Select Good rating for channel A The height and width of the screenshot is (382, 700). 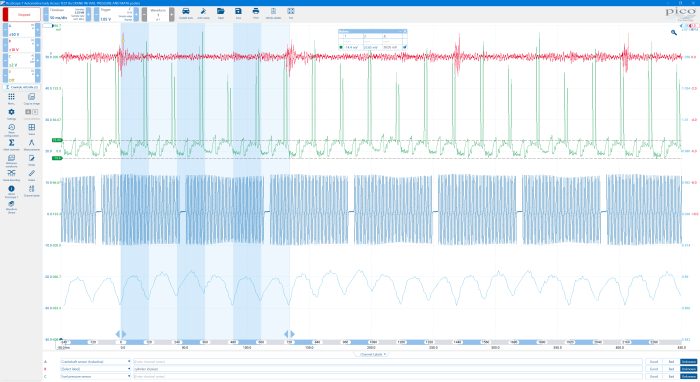(654, 362)
